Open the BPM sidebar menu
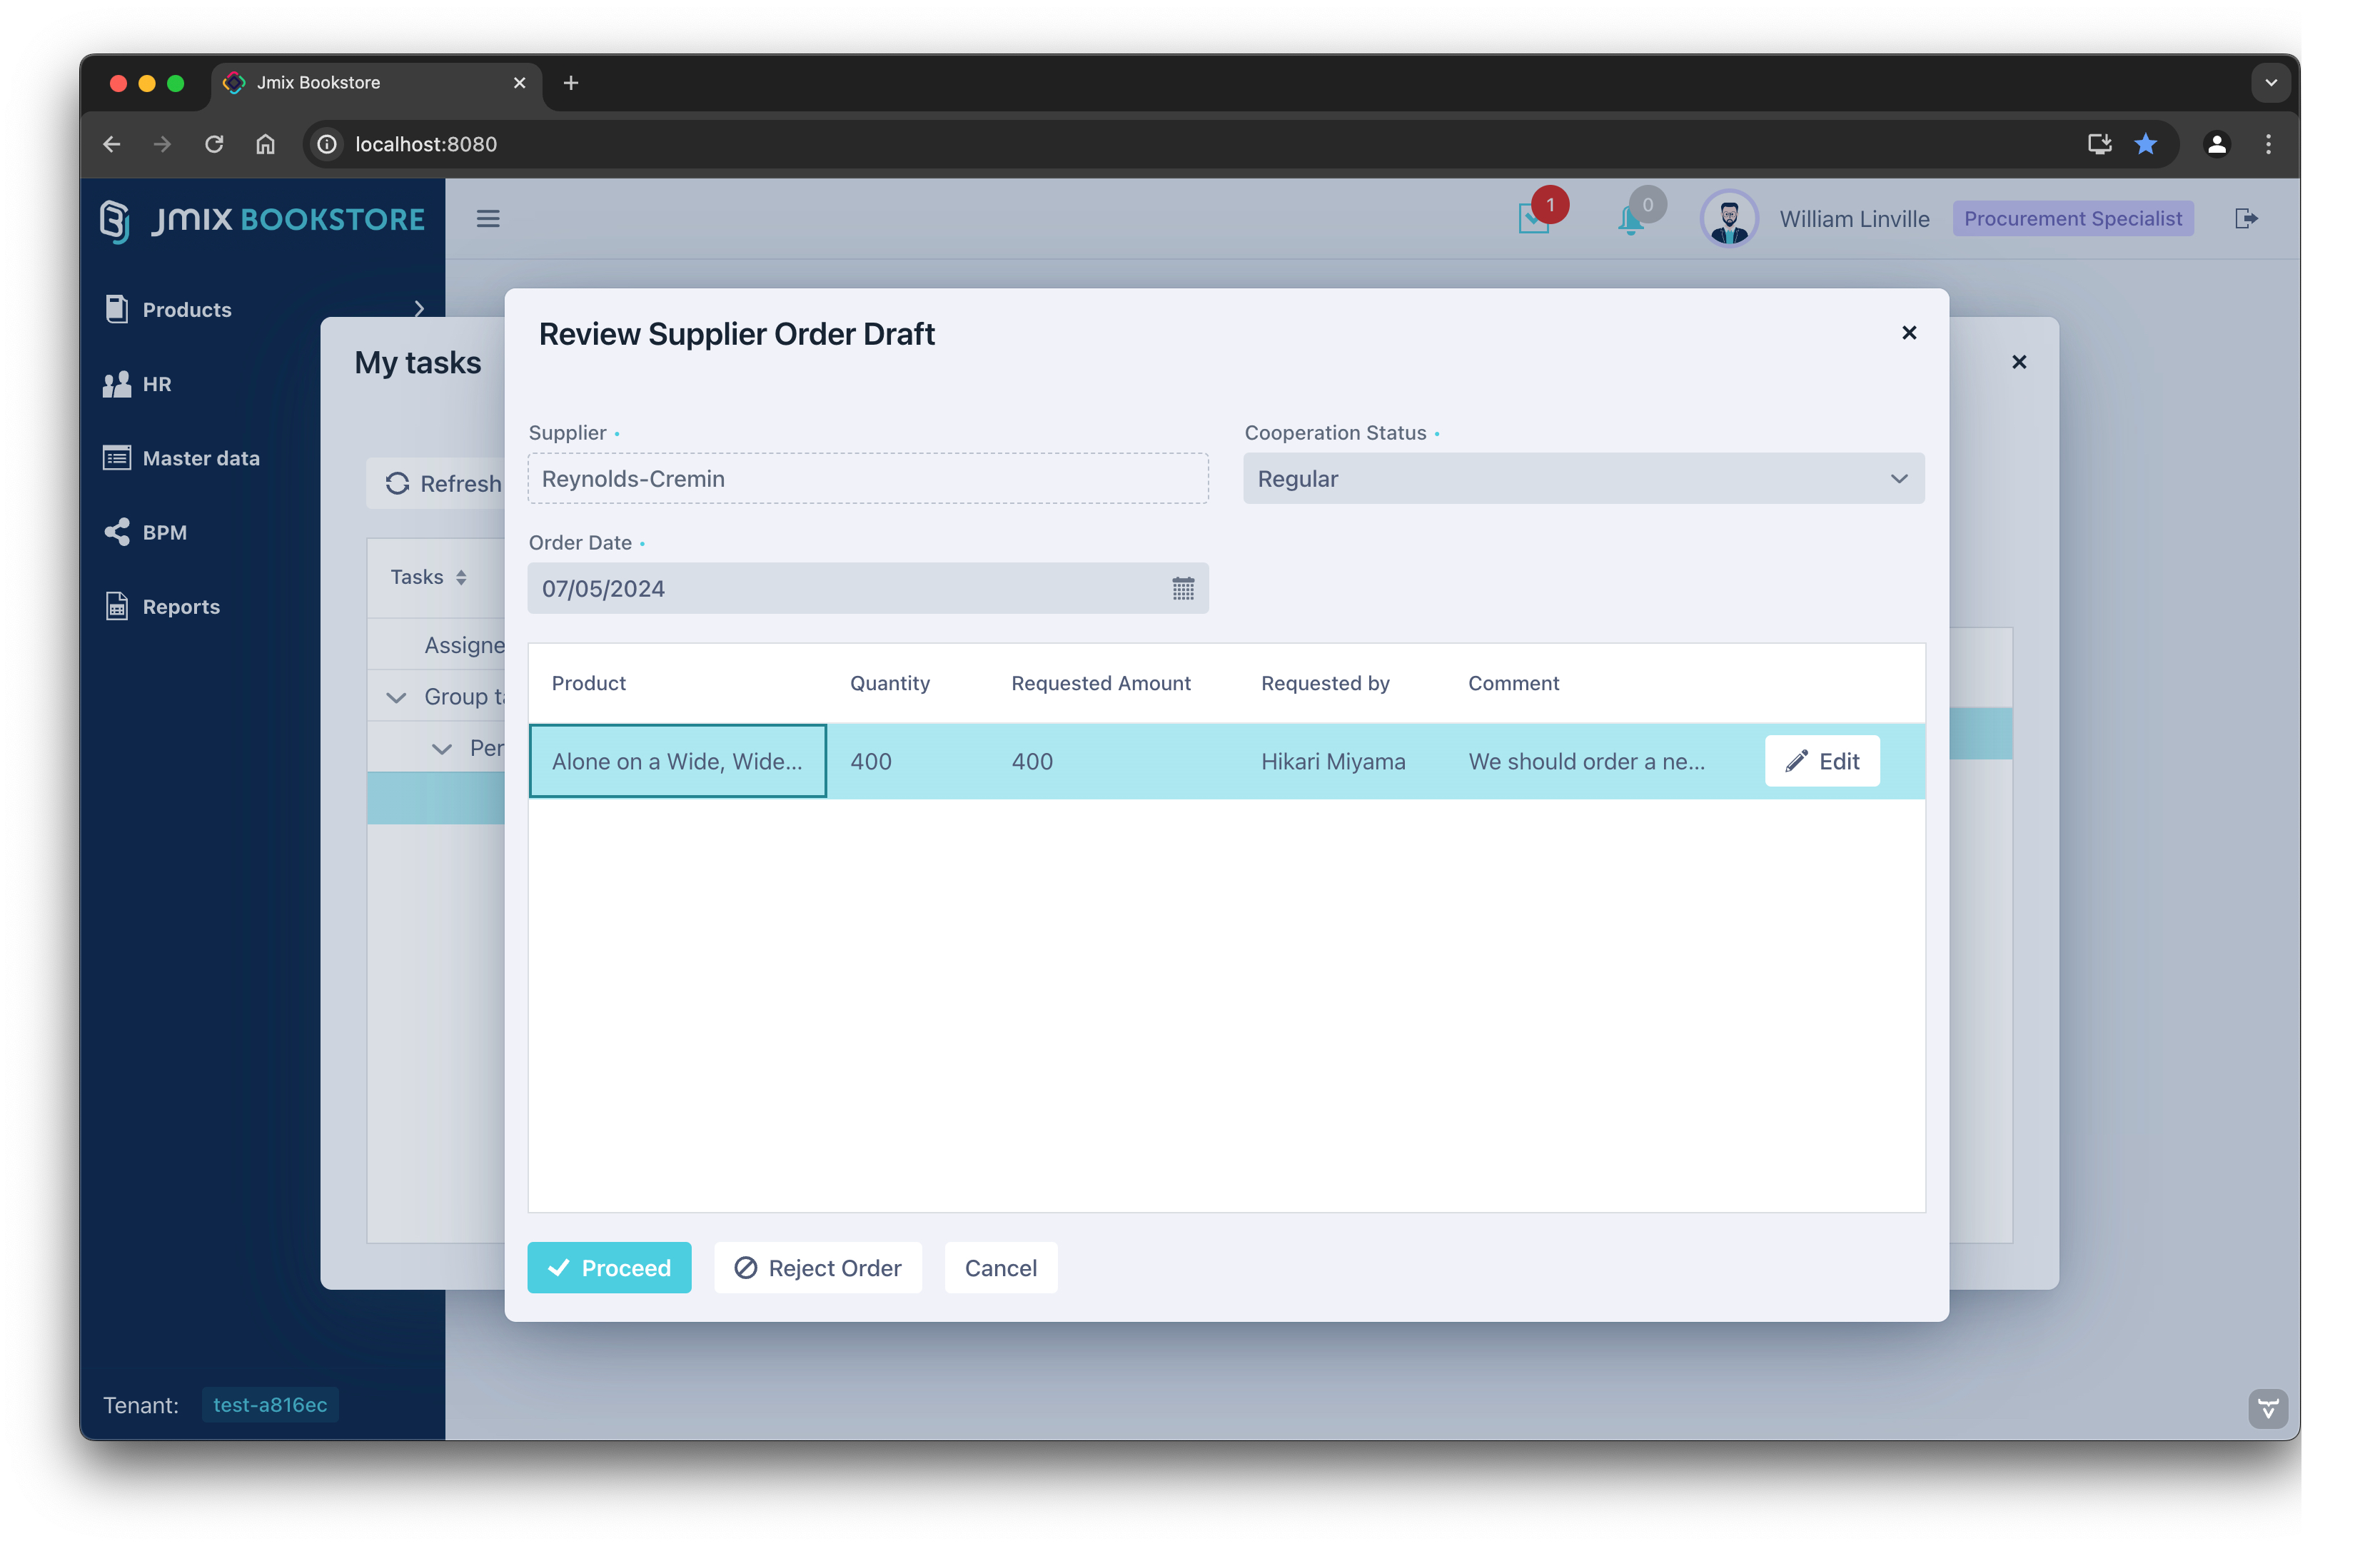 [165, 532]
